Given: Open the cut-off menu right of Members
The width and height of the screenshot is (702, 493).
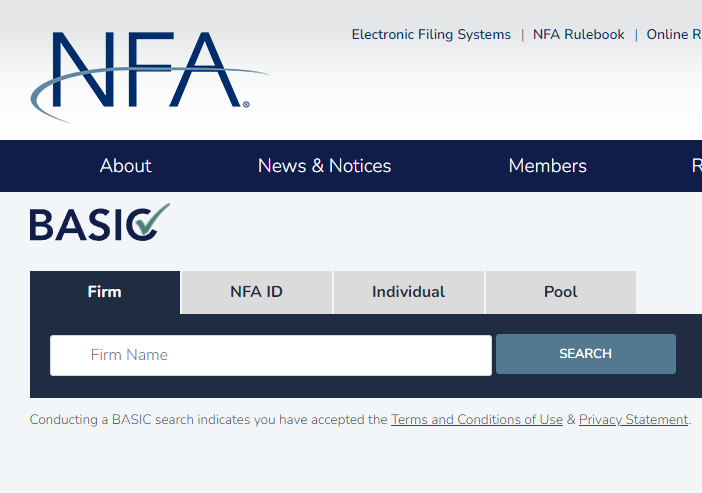Looking at the screenshot, I should tap(696, 166).
